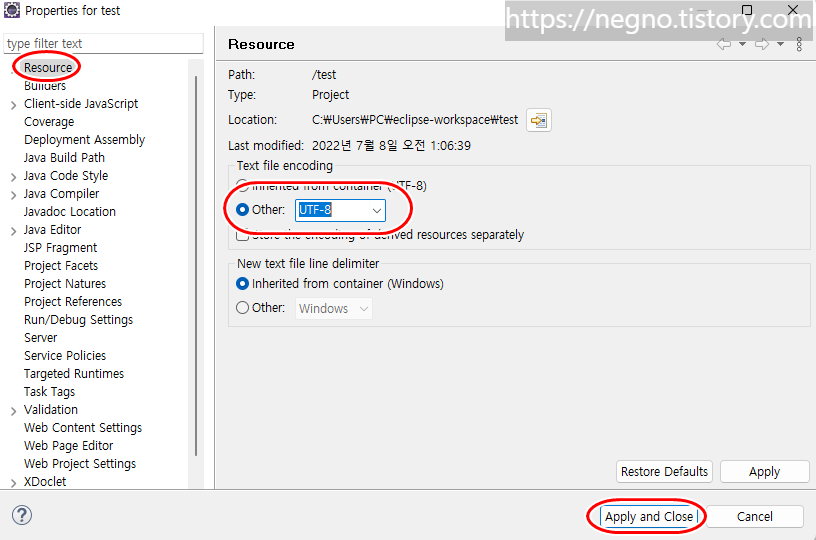The height and width of the screenshot is (540, 816).
Task: Expand the Java Compiler node
Action: pos(14,195)
